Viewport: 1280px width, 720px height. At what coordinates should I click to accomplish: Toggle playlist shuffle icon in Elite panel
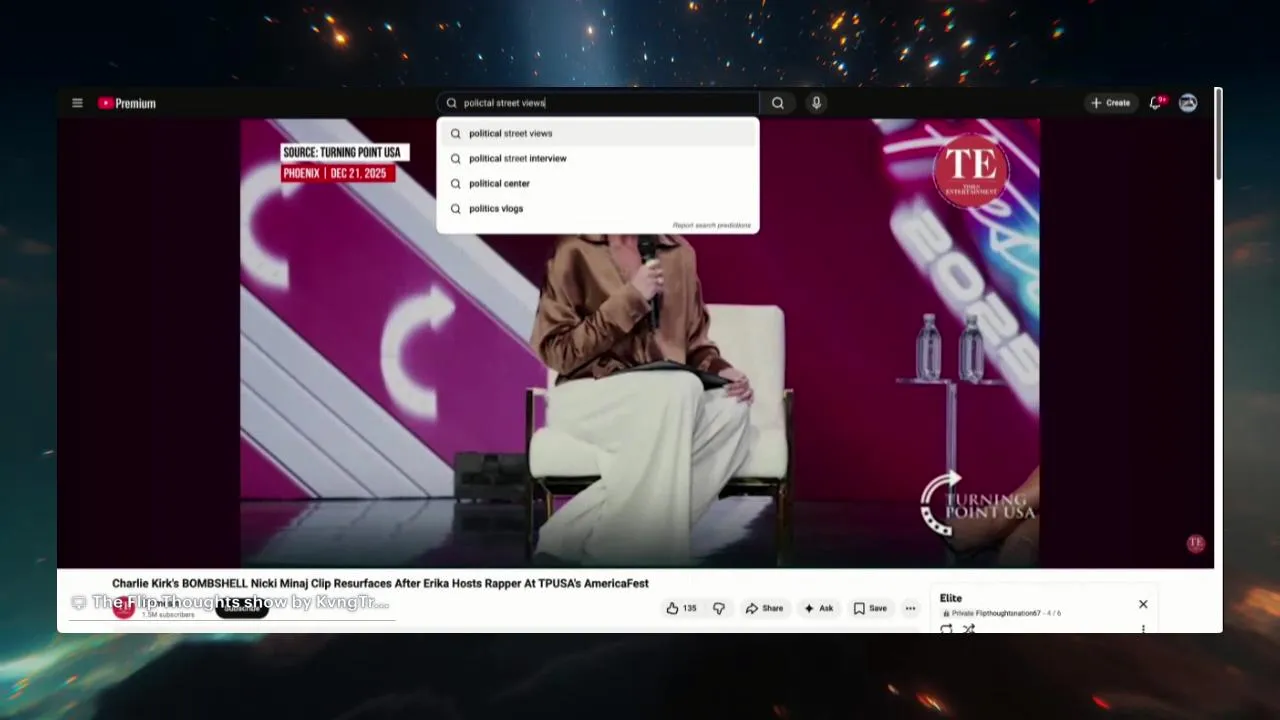[x=968, y=629]
